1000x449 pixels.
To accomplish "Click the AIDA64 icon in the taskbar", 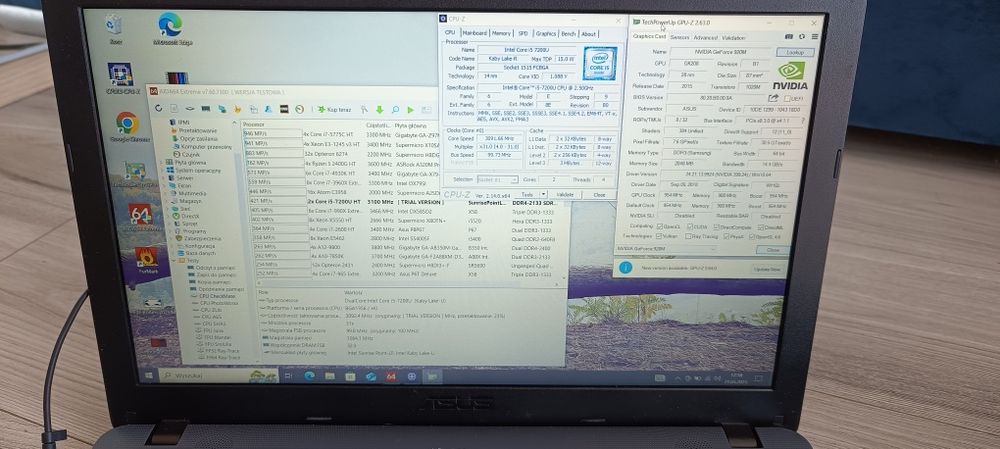I will click(391, 376).
